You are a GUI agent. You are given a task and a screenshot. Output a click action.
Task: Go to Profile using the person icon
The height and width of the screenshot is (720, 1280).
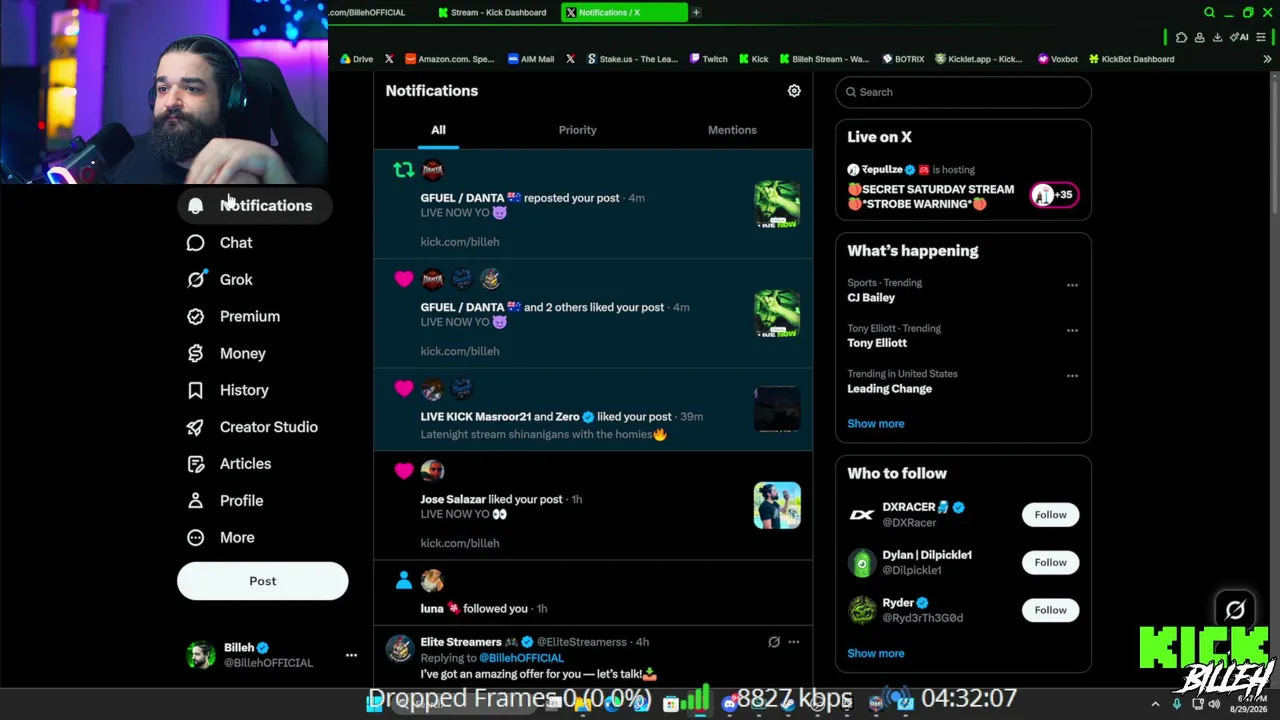point(196,500)
